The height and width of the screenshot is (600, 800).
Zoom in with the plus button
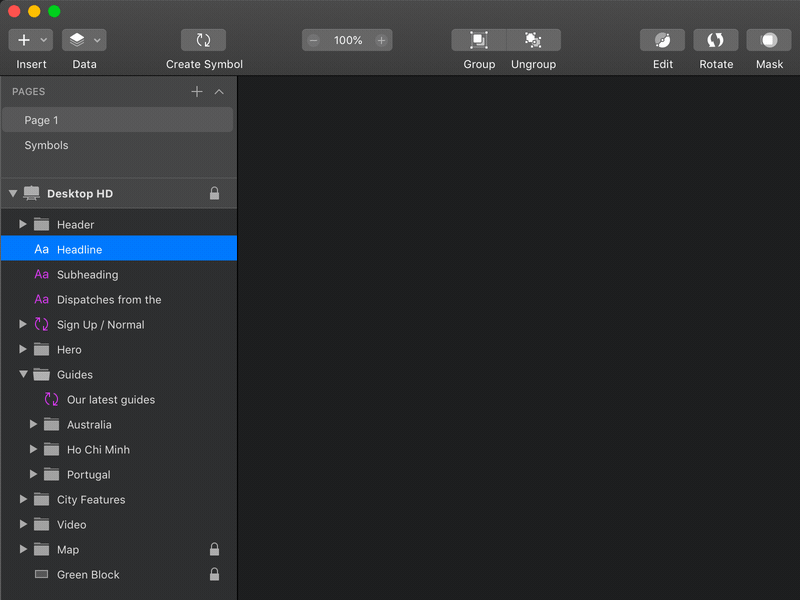pyautogui.click(x=380, y=40)
